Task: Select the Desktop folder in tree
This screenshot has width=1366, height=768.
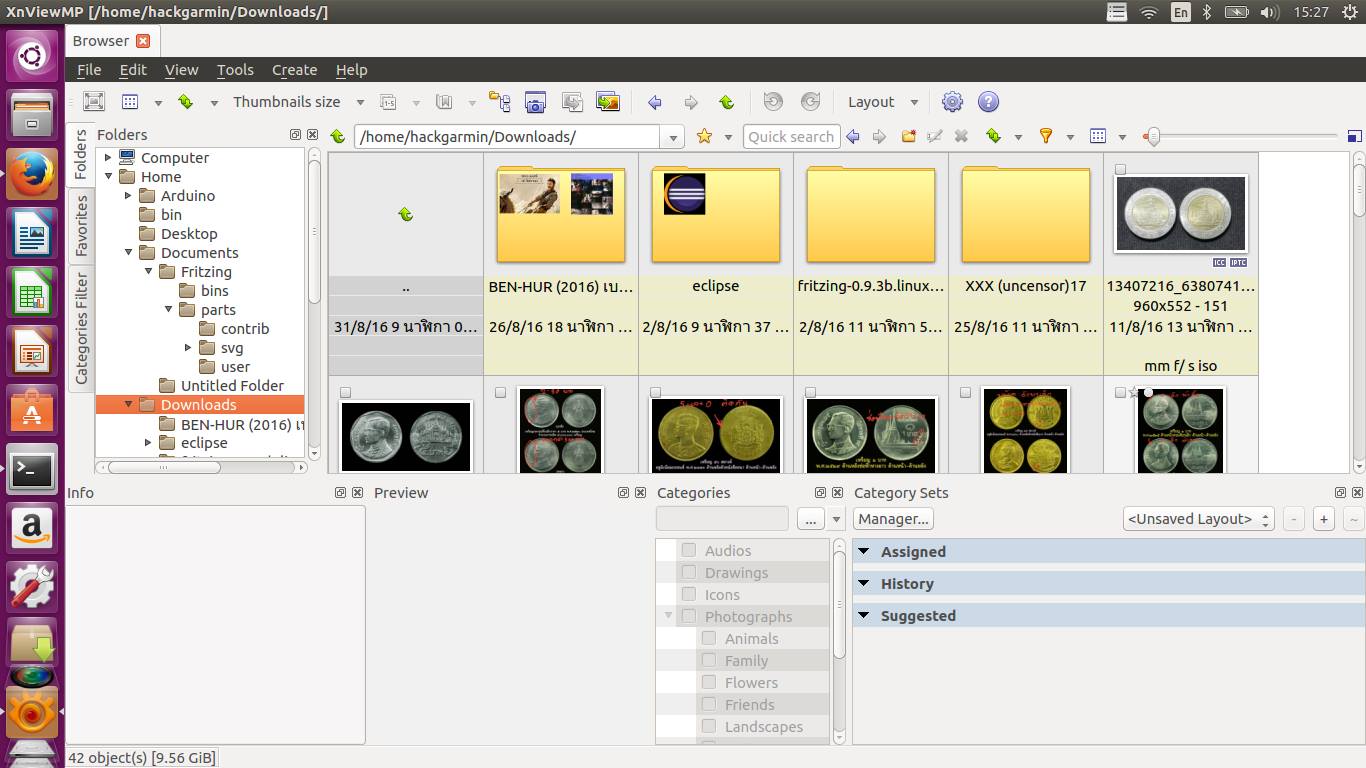Action: [189, 234]
